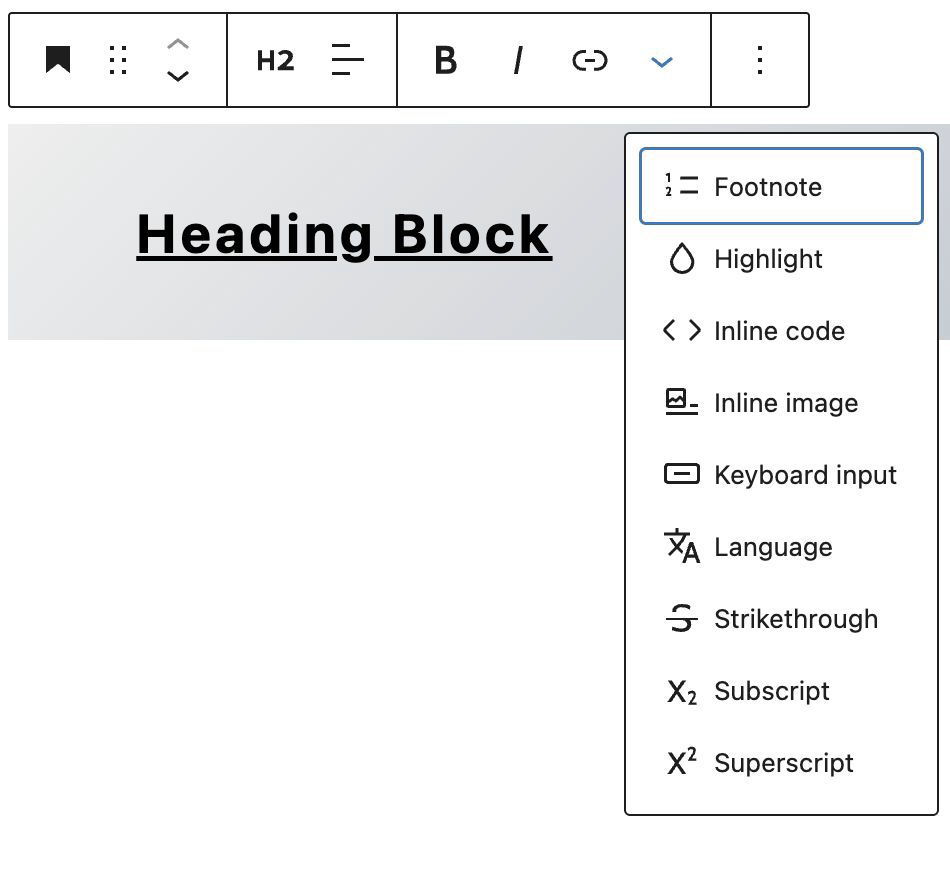The height and width of the screenshot is (896, 950).
Task: Click the Language menu item
Action: (x=781, y=546)
